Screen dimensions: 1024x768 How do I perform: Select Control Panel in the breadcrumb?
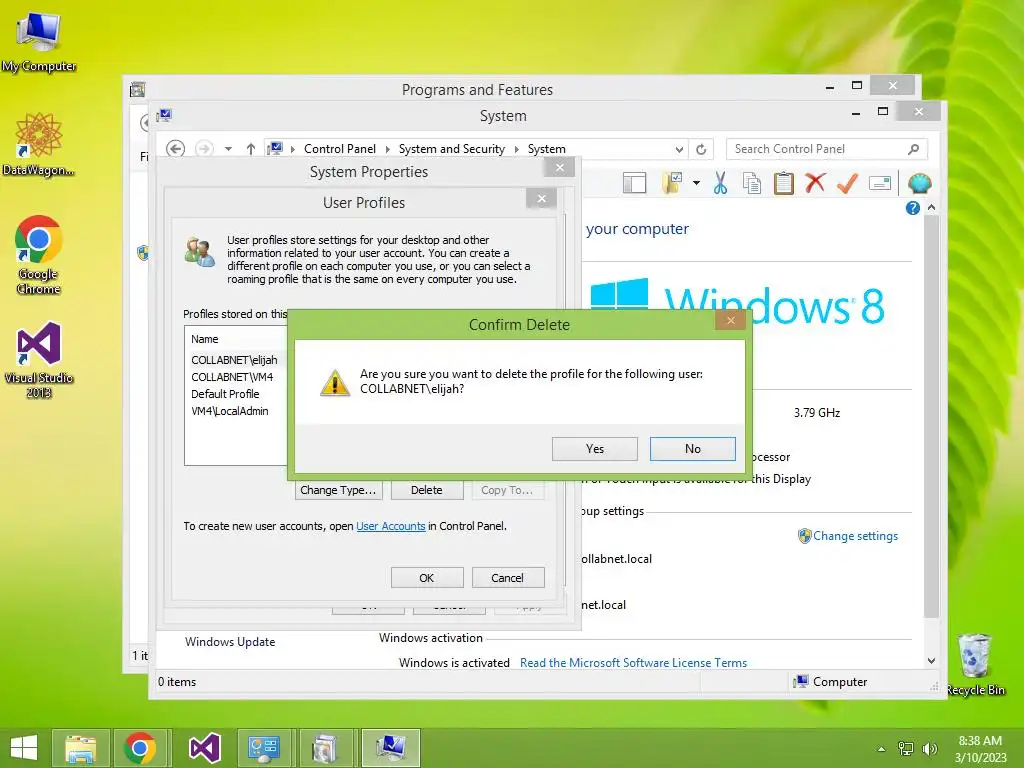pyautogui.click(x=340, y=149)
